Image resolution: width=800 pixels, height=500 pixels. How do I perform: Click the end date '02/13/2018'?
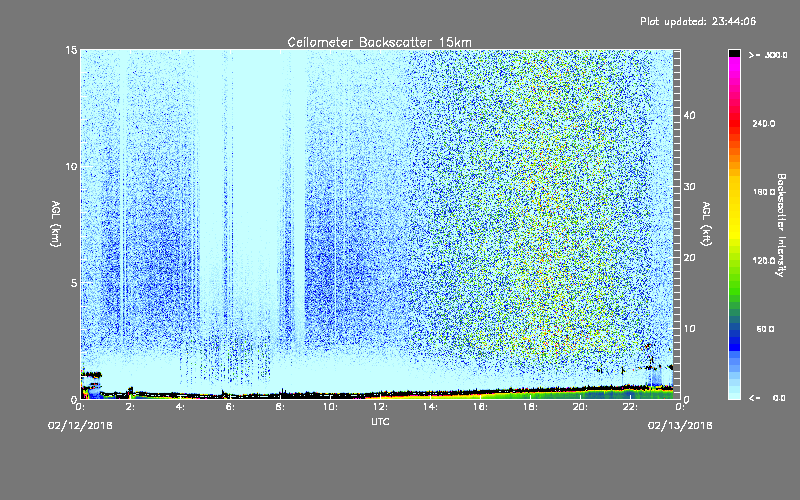[680, 426]
